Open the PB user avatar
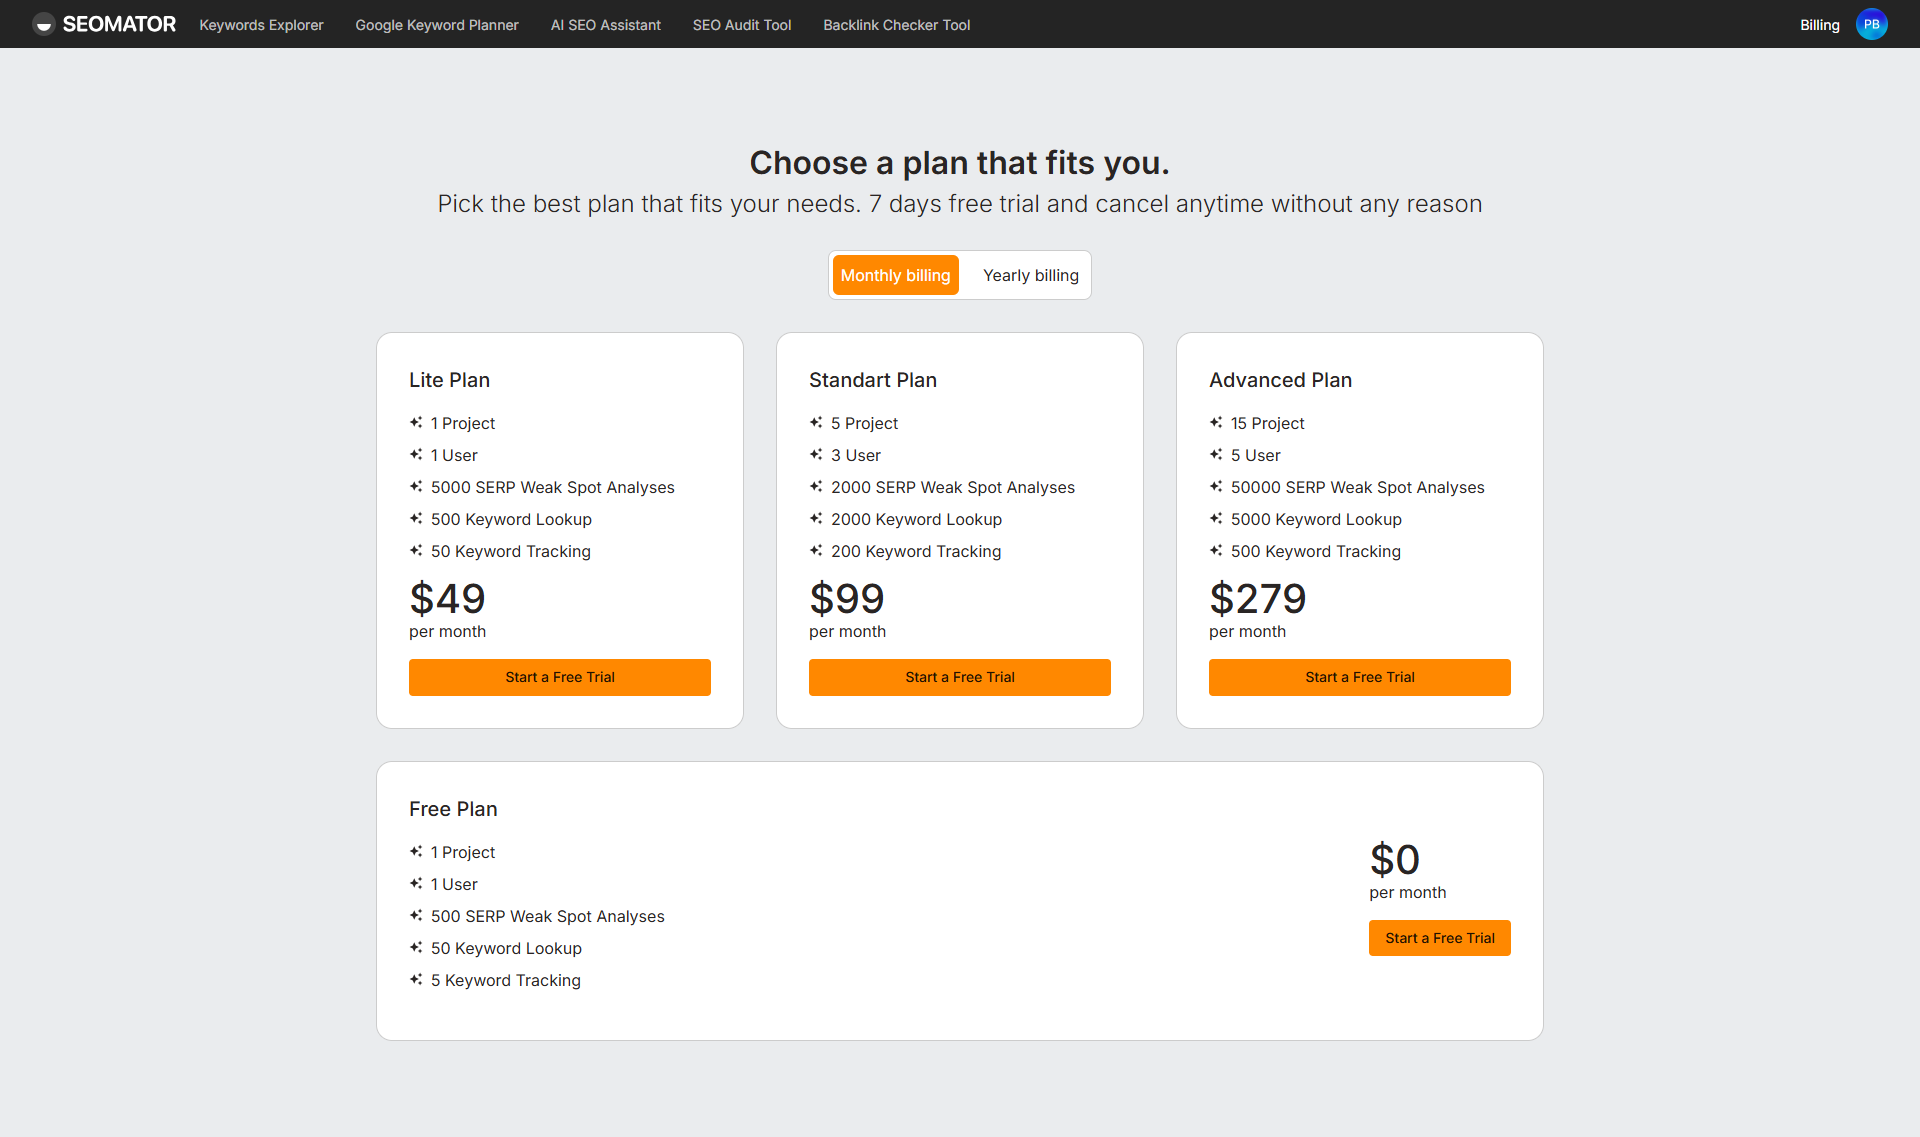 point(1871,24)
